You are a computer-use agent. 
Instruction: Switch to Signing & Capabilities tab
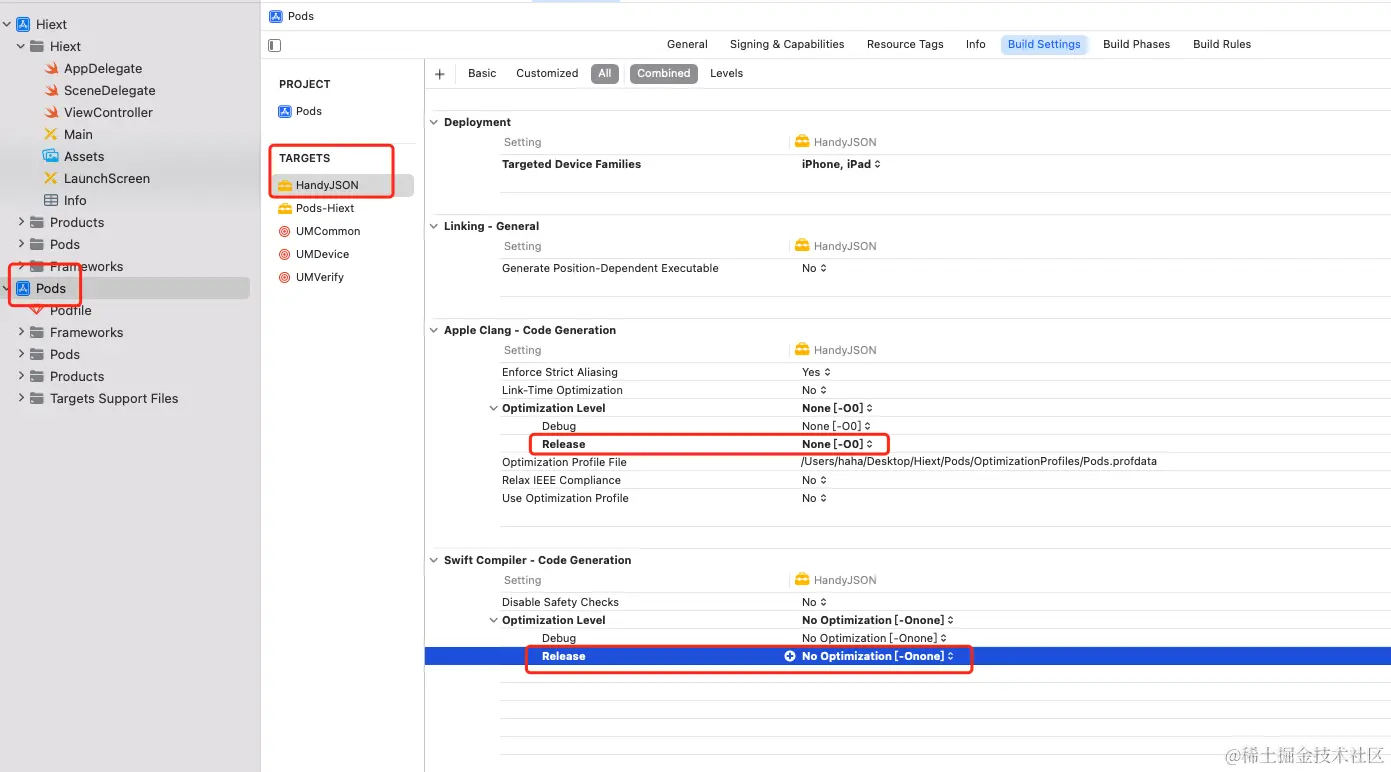click(787, 44)
